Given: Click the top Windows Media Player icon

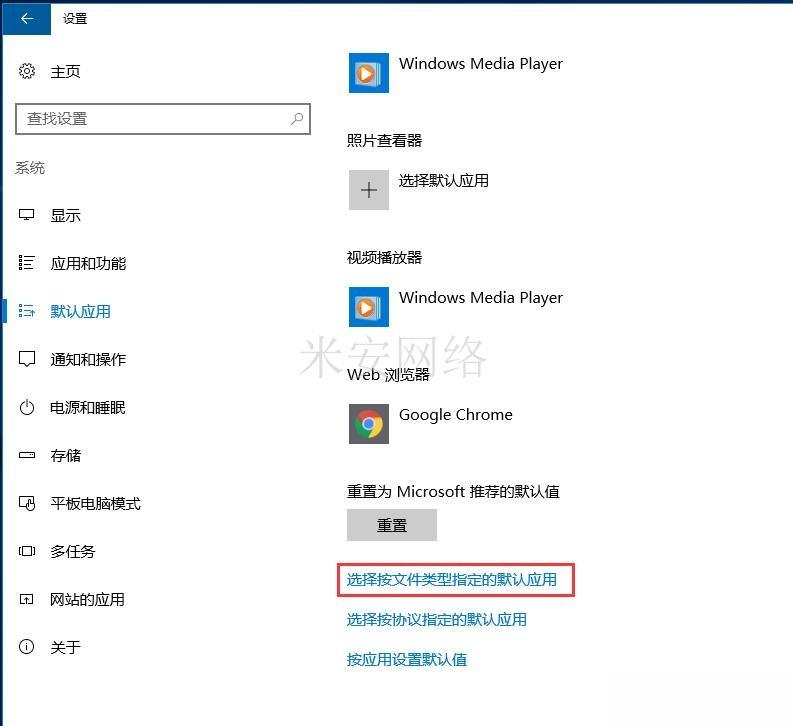Looking at the screenshot, I should coord(369,73).
